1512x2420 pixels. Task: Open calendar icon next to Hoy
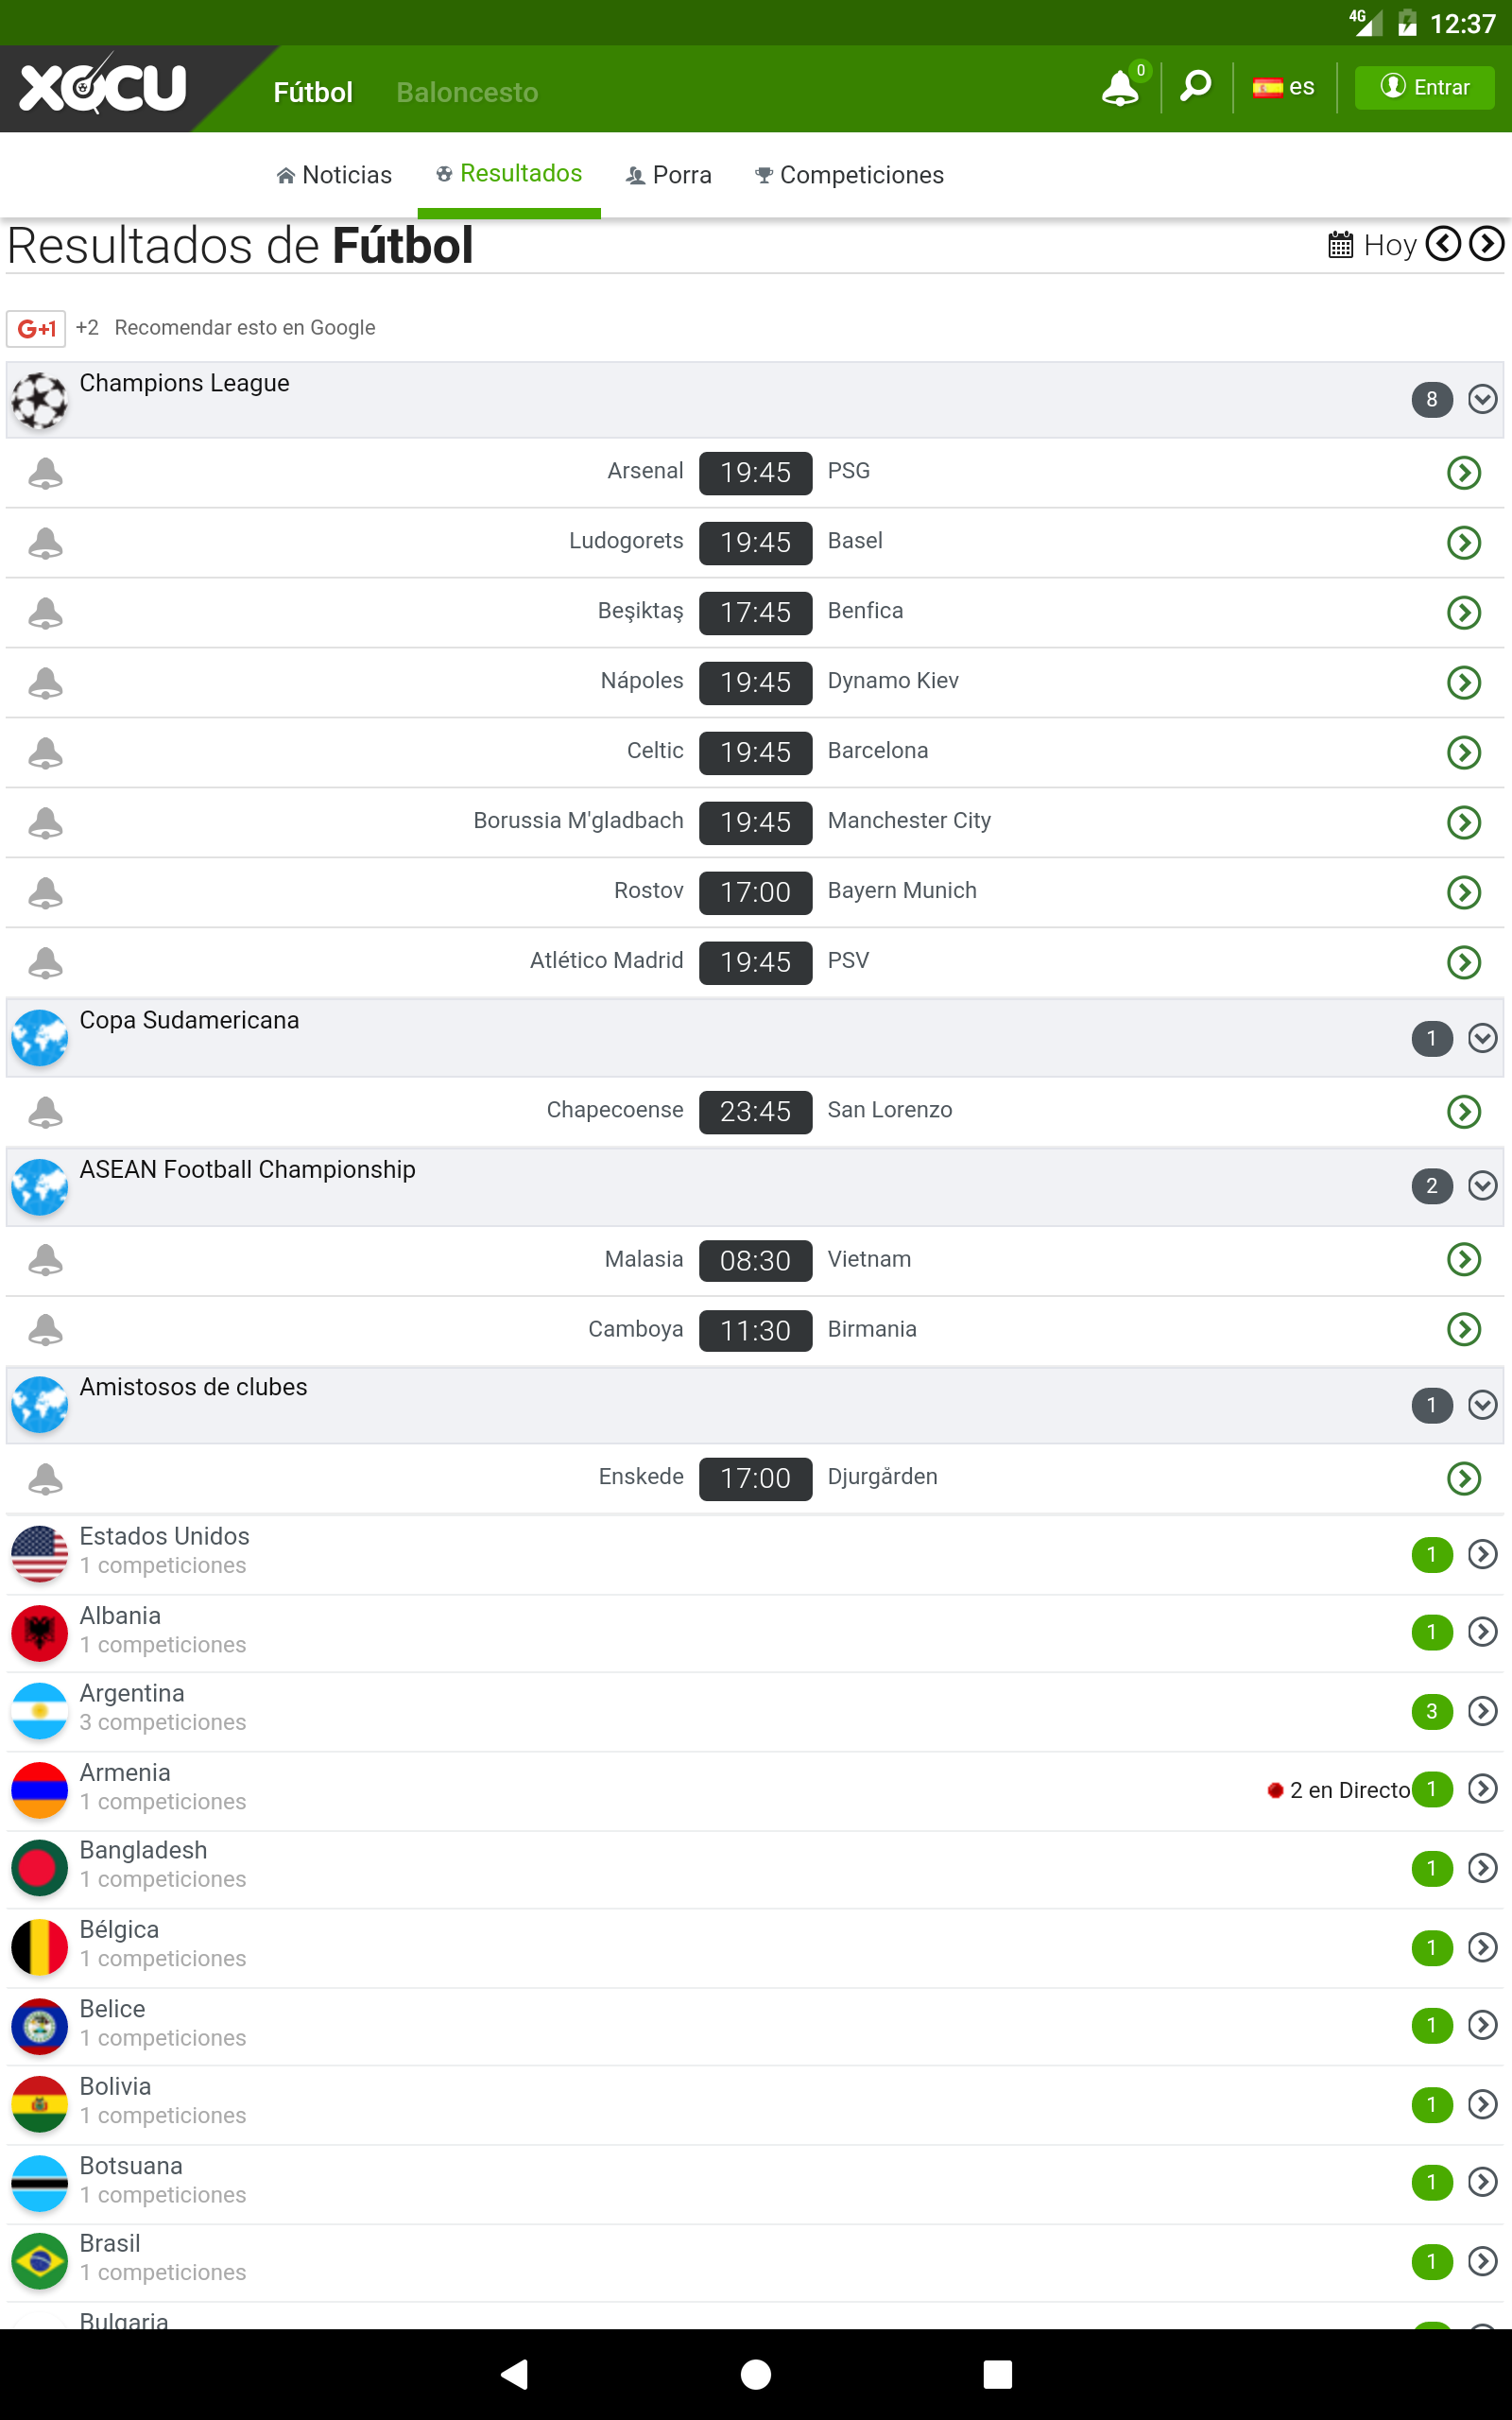tap(1340, 245)
